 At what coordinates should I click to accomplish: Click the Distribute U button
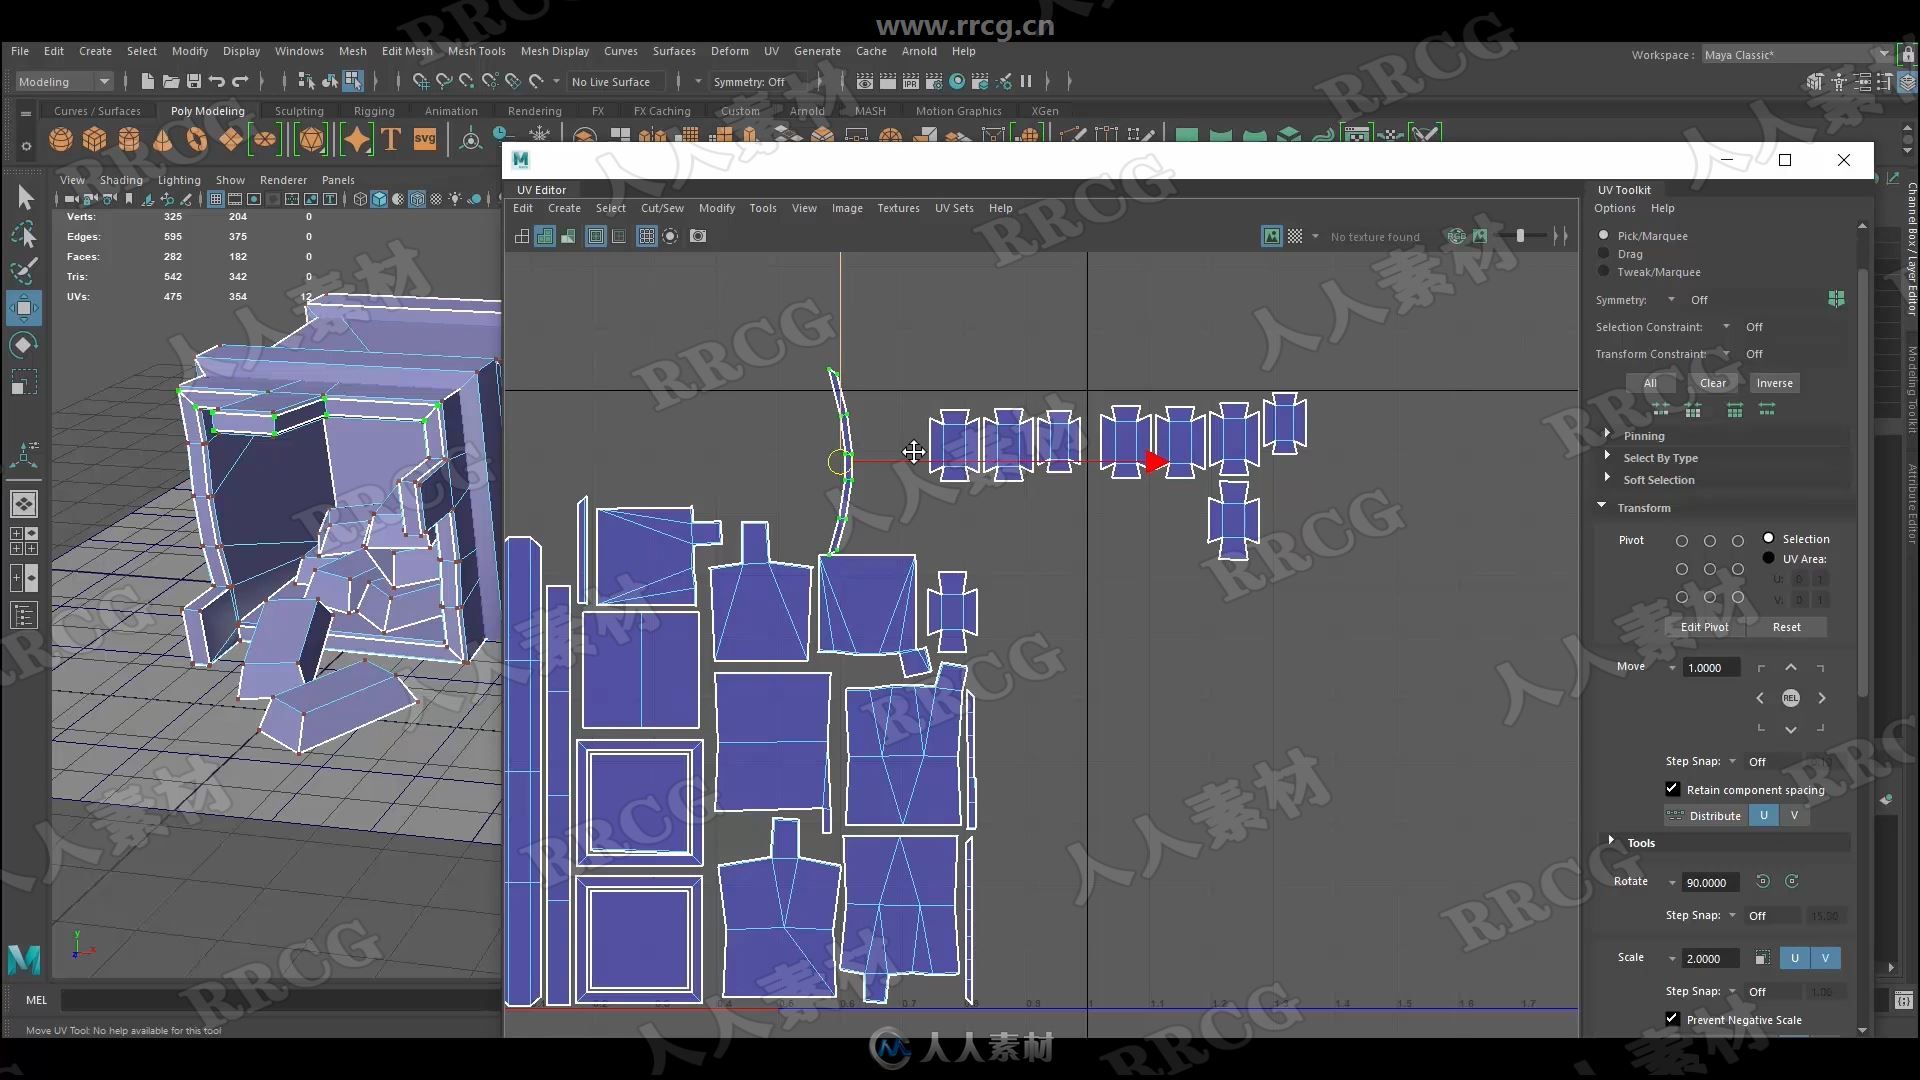[1763, 815]
